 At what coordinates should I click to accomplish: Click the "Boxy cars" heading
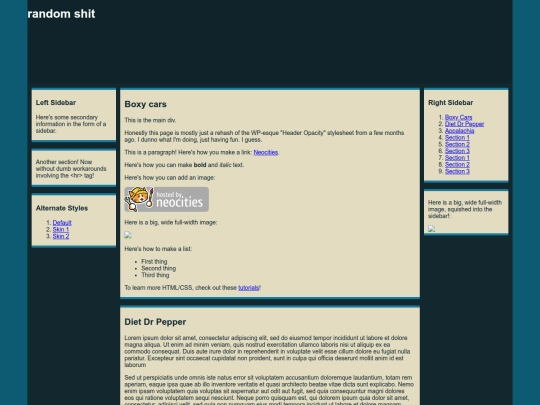coord(145,104)
